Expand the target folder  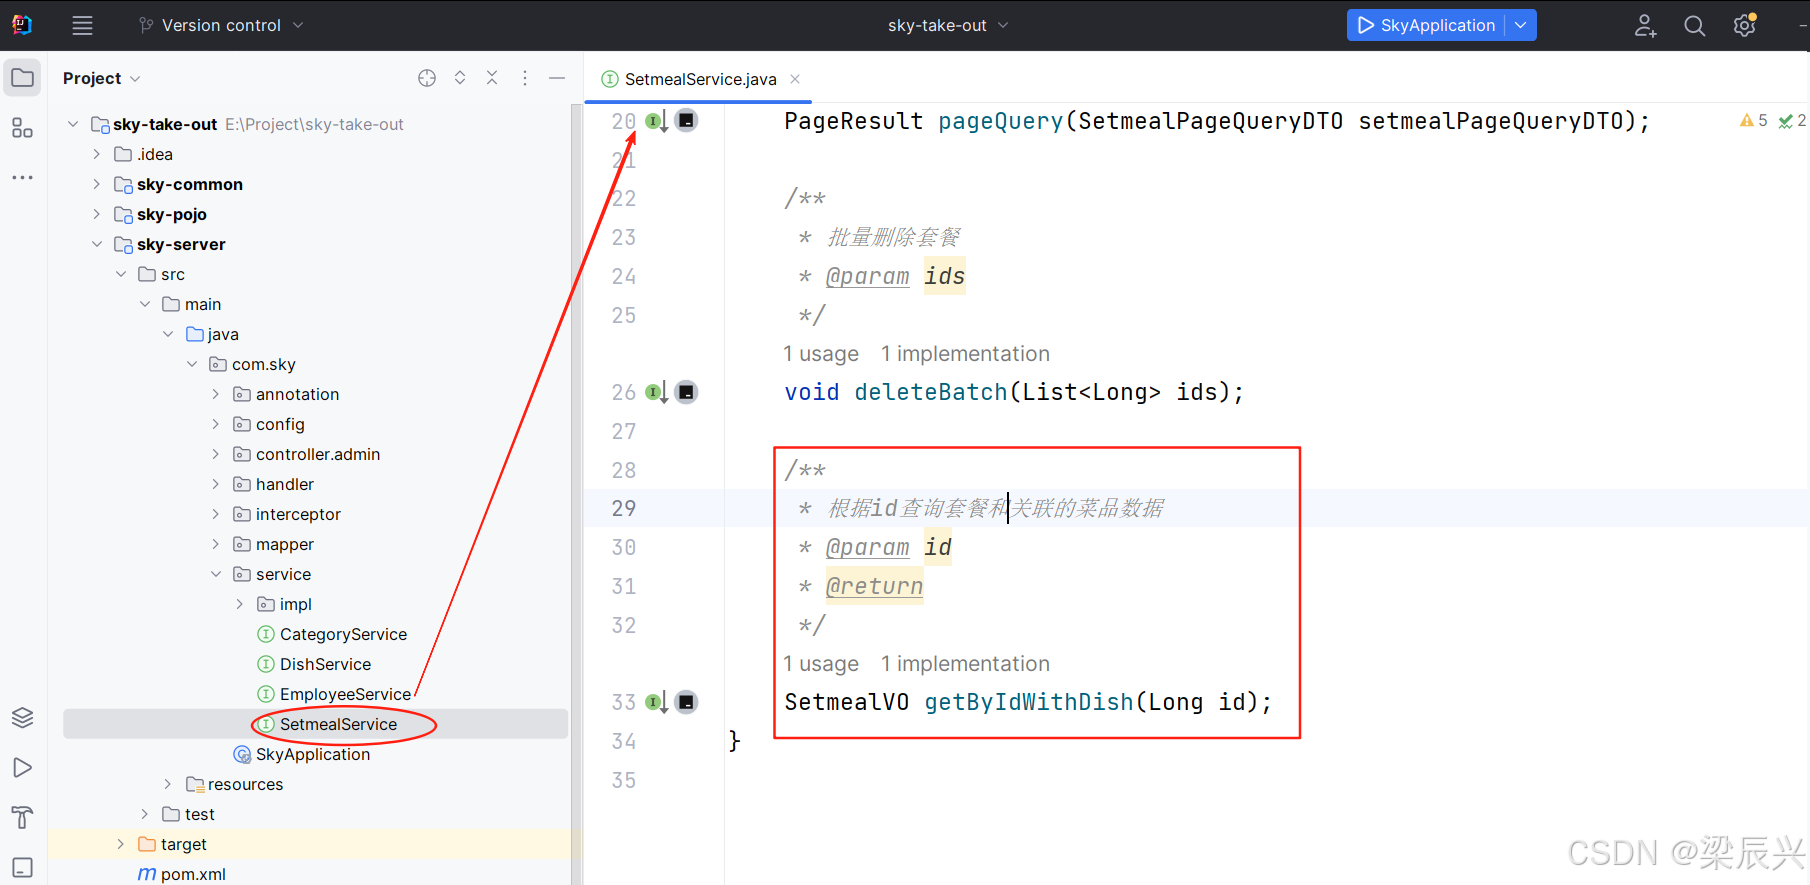point(121,844)
